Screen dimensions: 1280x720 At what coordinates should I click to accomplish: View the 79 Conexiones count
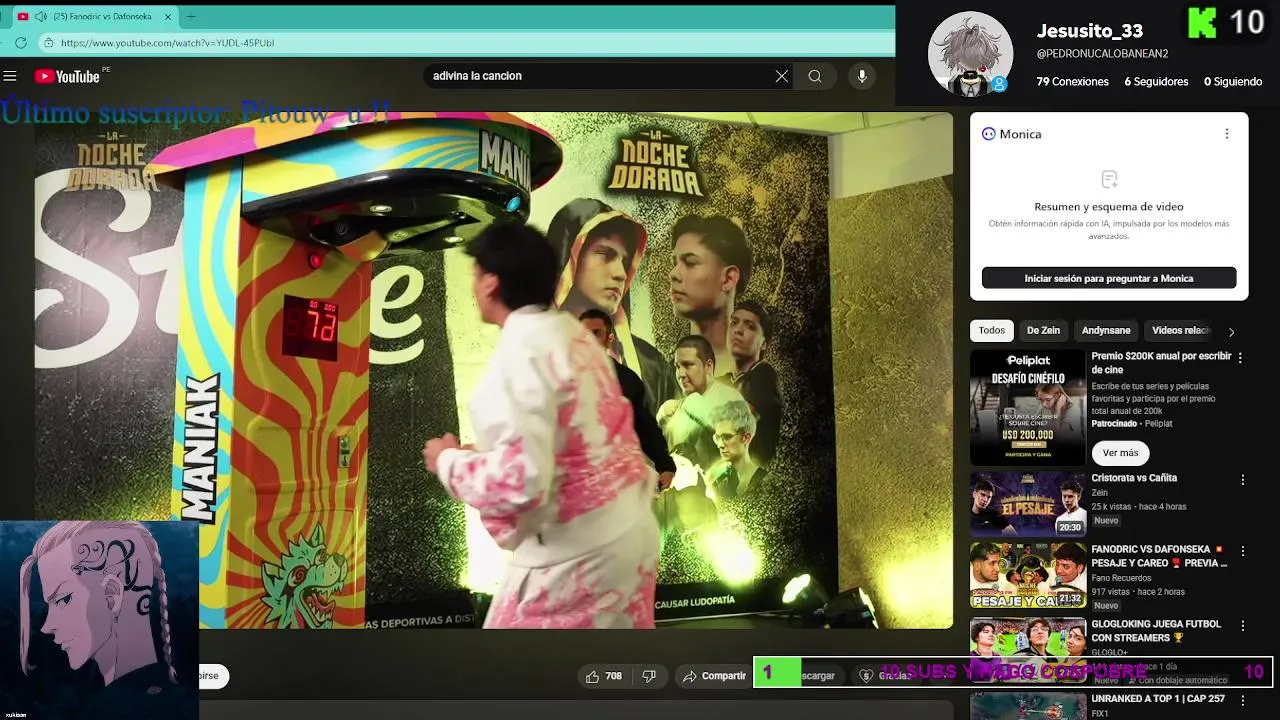tap(1072, 82)
